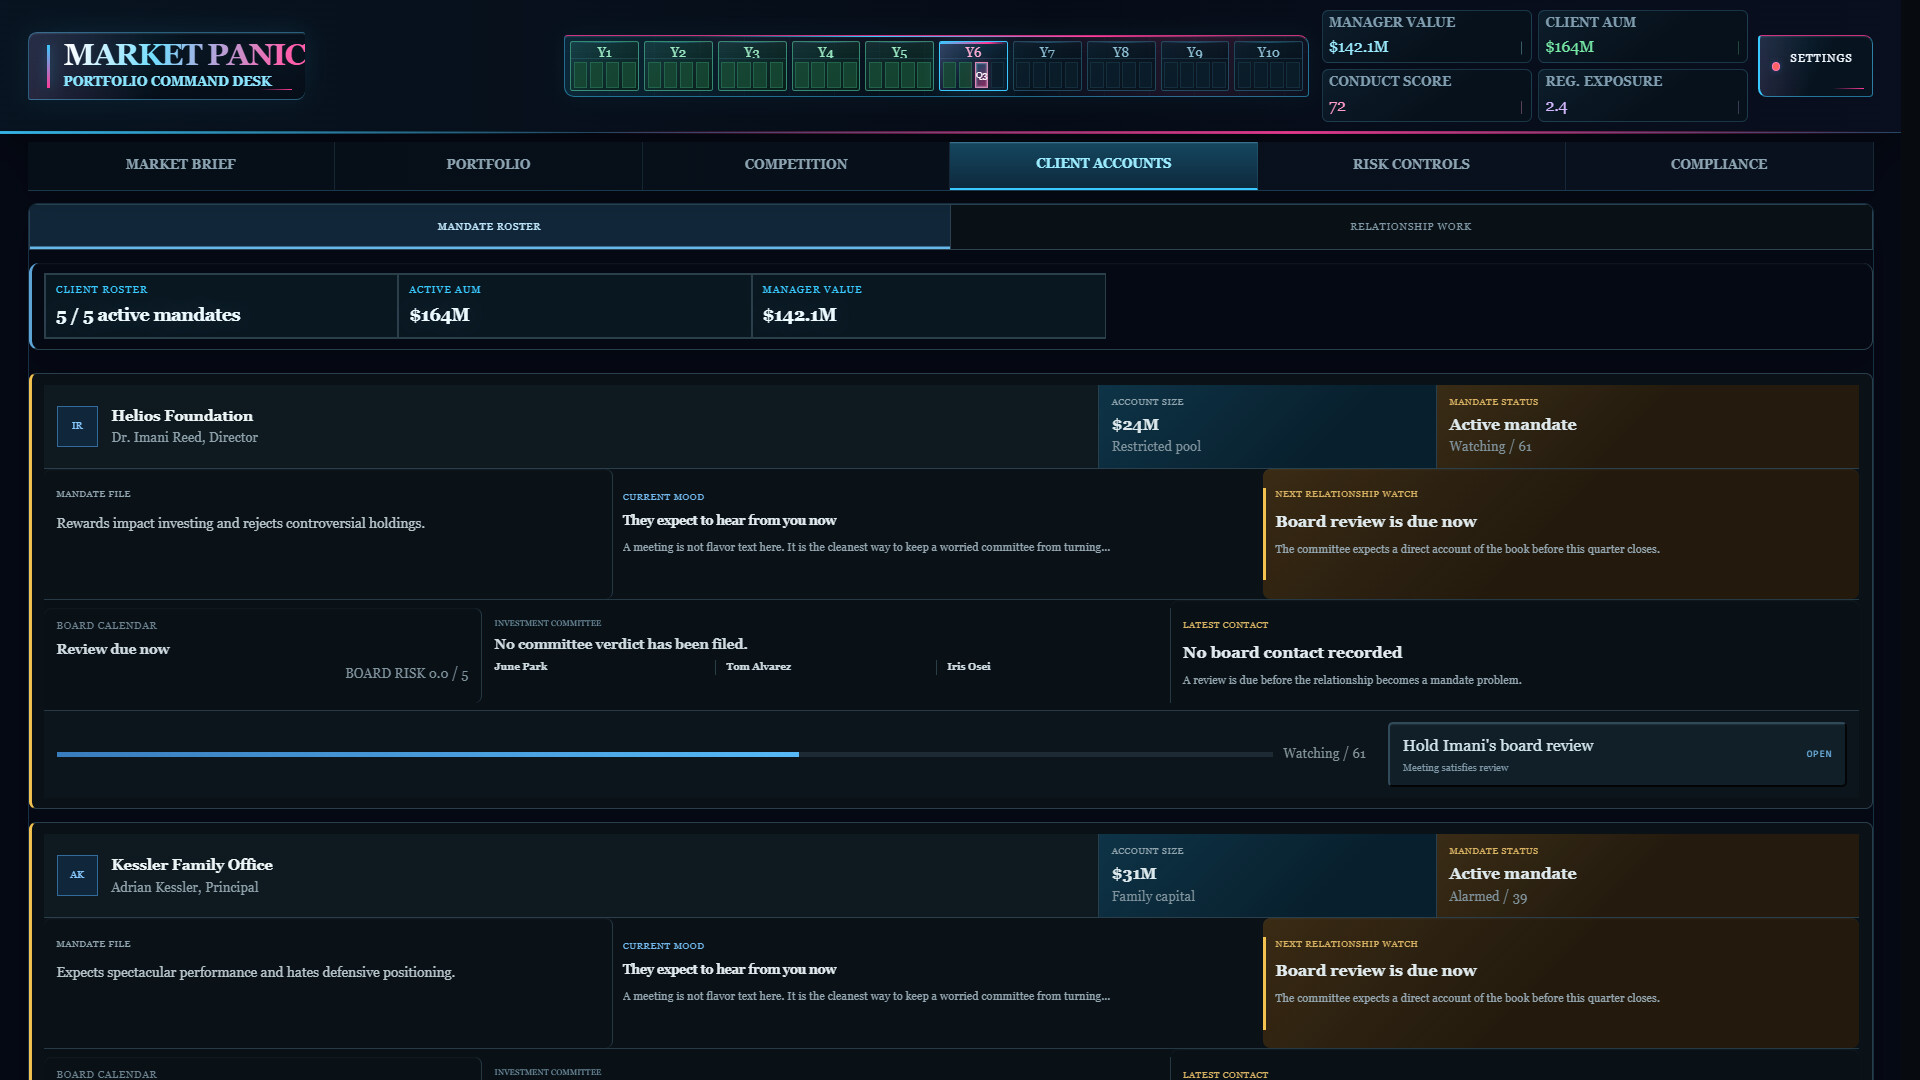Click the Conduct Score 72 stat
The width and height of the screenshot is (1920, 1080).
[1426, 95]
